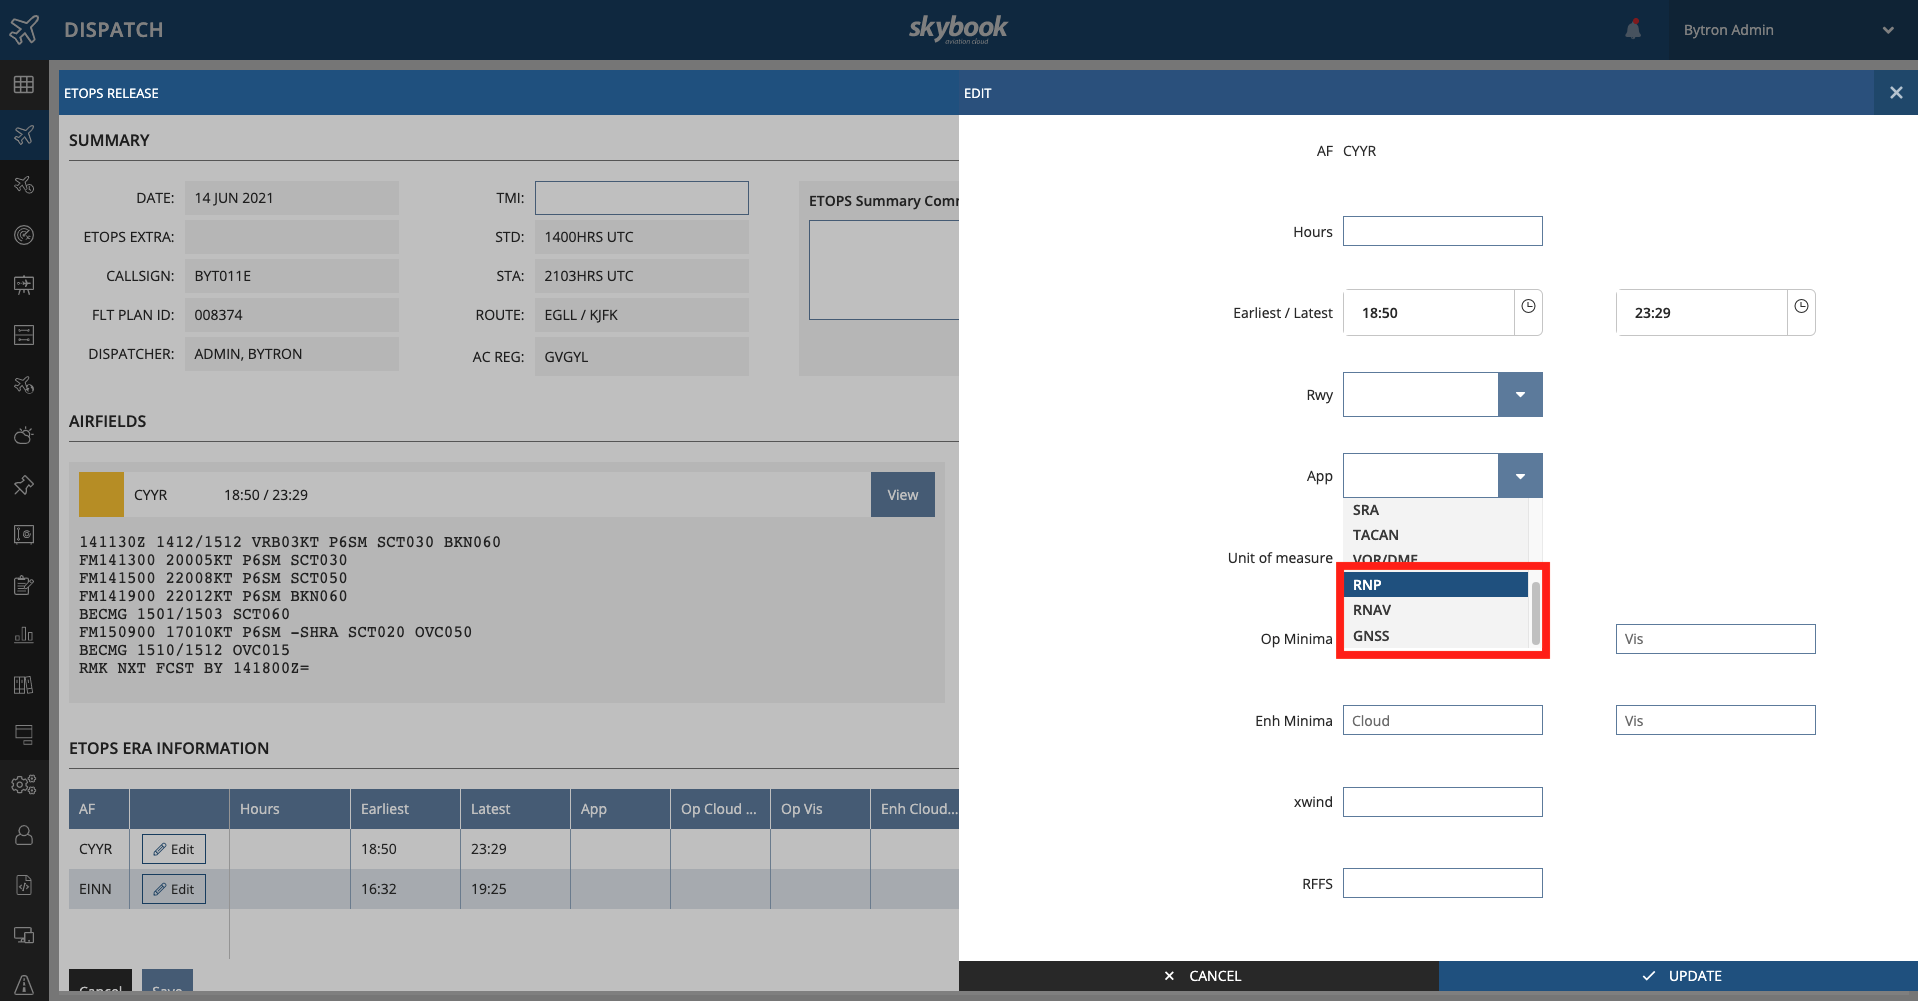Click the Earliest column header

pos(405,809)
